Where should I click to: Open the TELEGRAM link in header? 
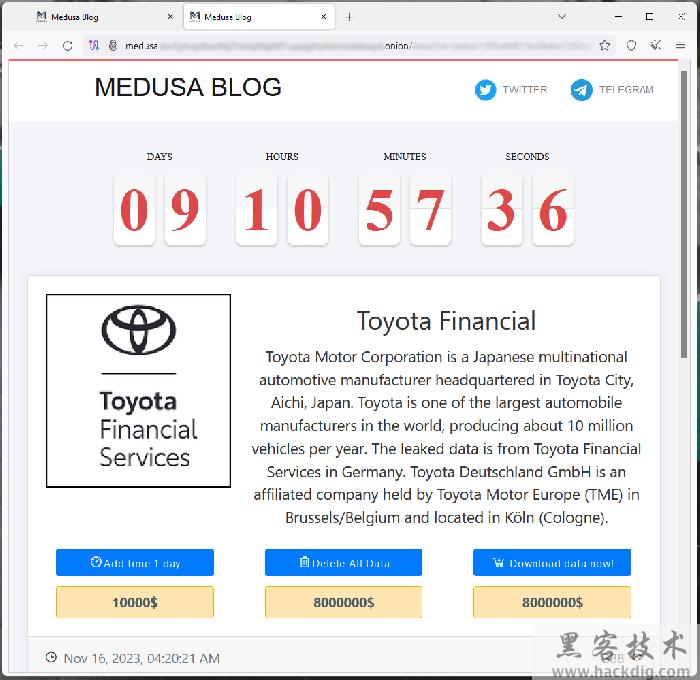click(x=626, y=90)
